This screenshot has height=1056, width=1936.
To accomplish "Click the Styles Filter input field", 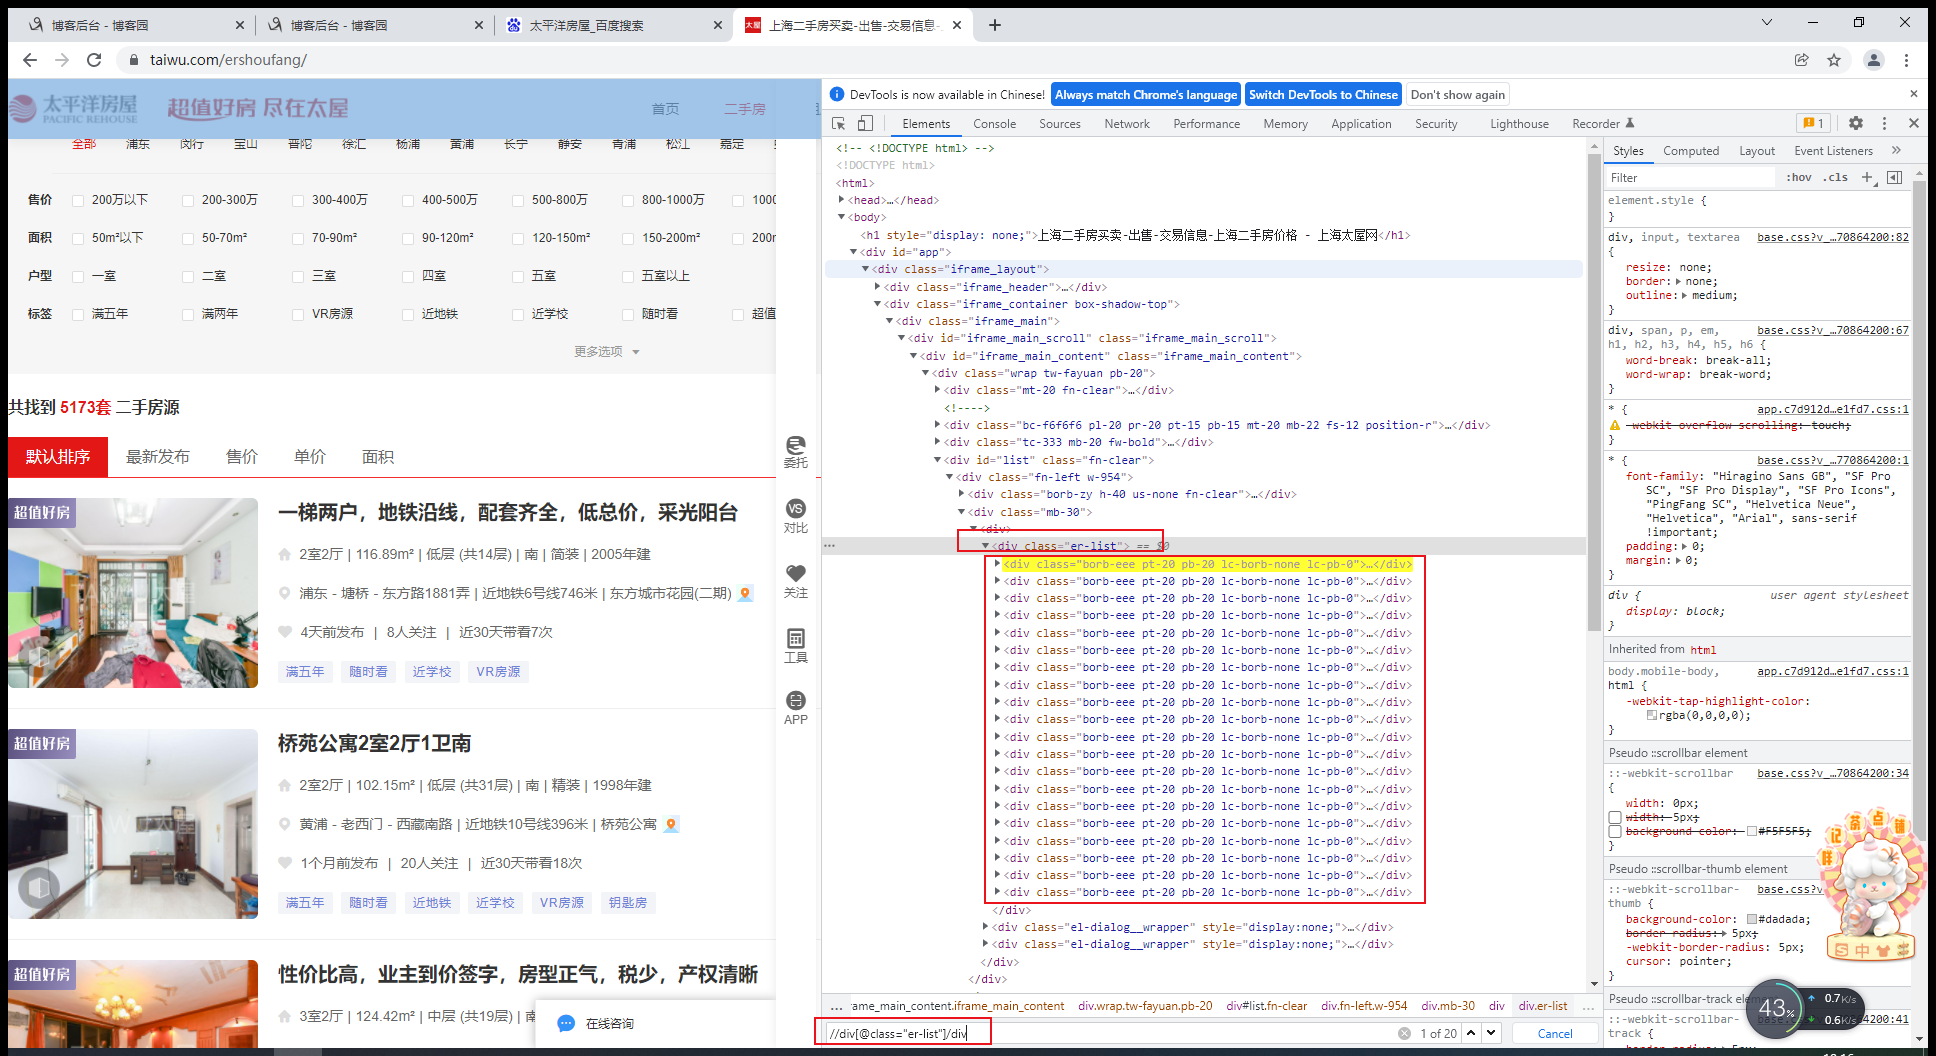I will [x=1690, y=177].
